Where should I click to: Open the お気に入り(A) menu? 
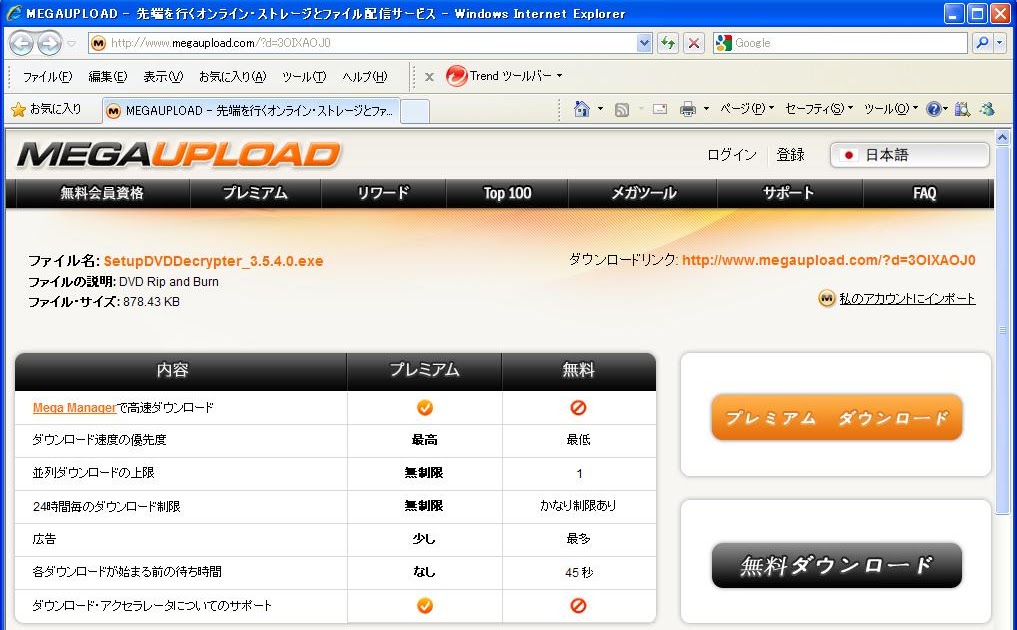232,77
